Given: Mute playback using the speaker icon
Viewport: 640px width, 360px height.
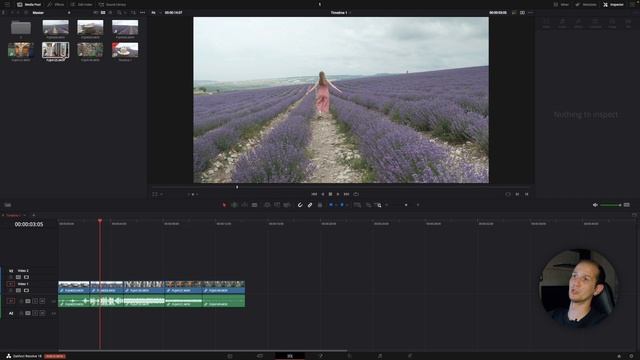Looking at the screenshot, I should click(595, 205).
